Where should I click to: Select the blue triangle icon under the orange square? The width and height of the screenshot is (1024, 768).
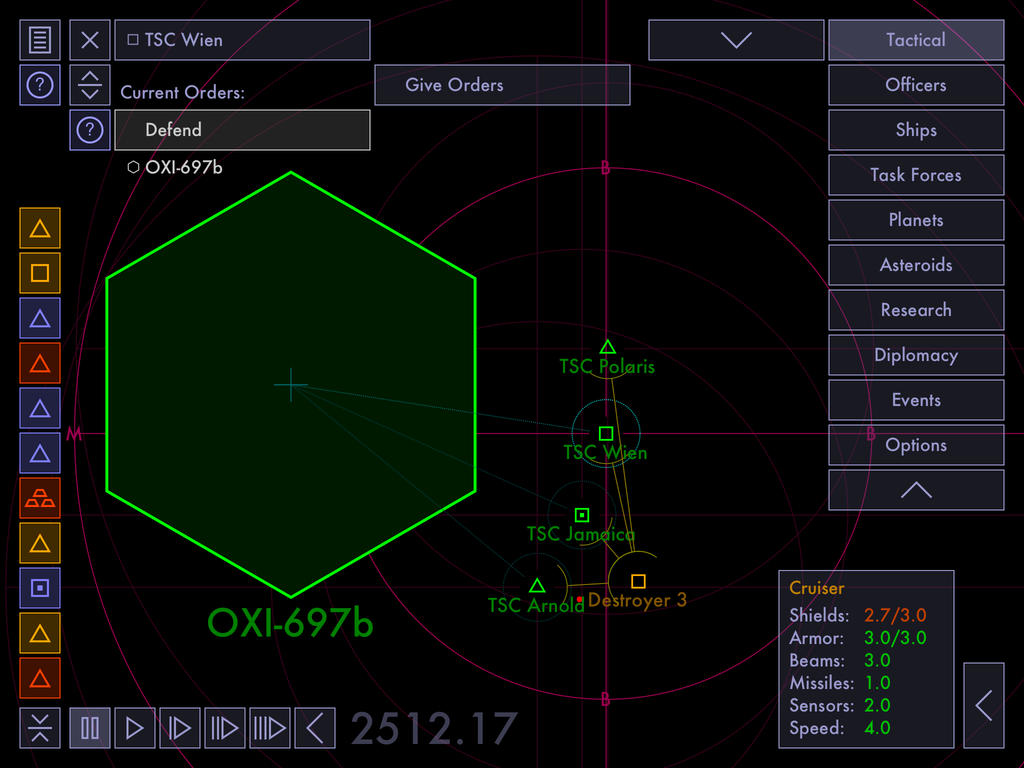[40, 318]
